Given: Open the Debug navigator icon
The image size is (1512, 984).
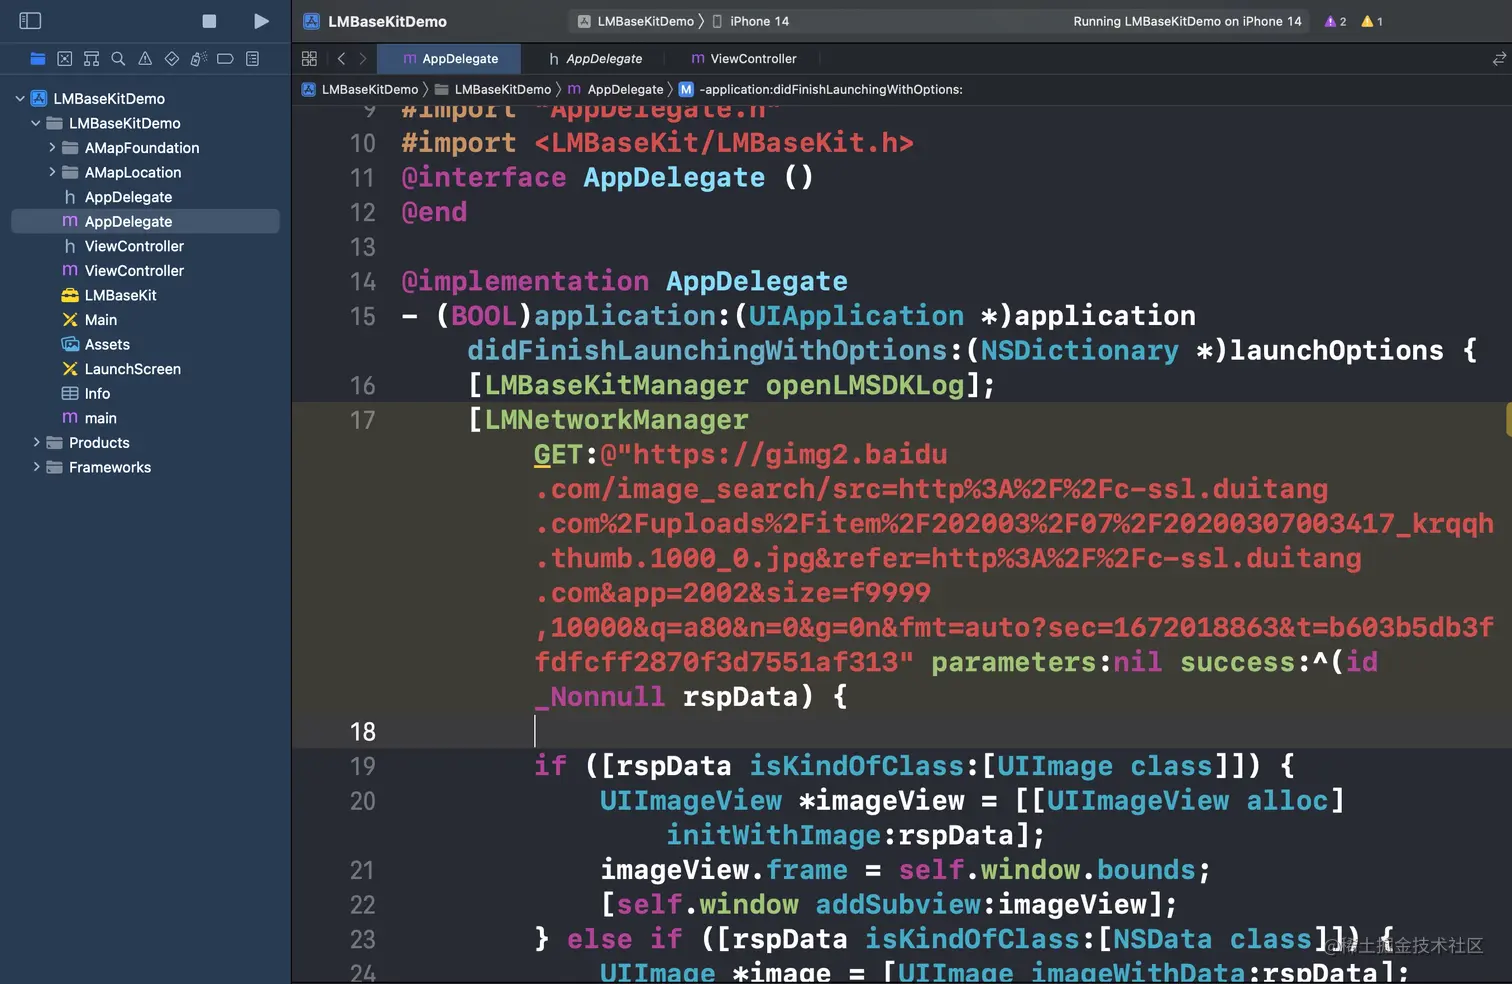Looking at the screenshot, I should 199,59.
